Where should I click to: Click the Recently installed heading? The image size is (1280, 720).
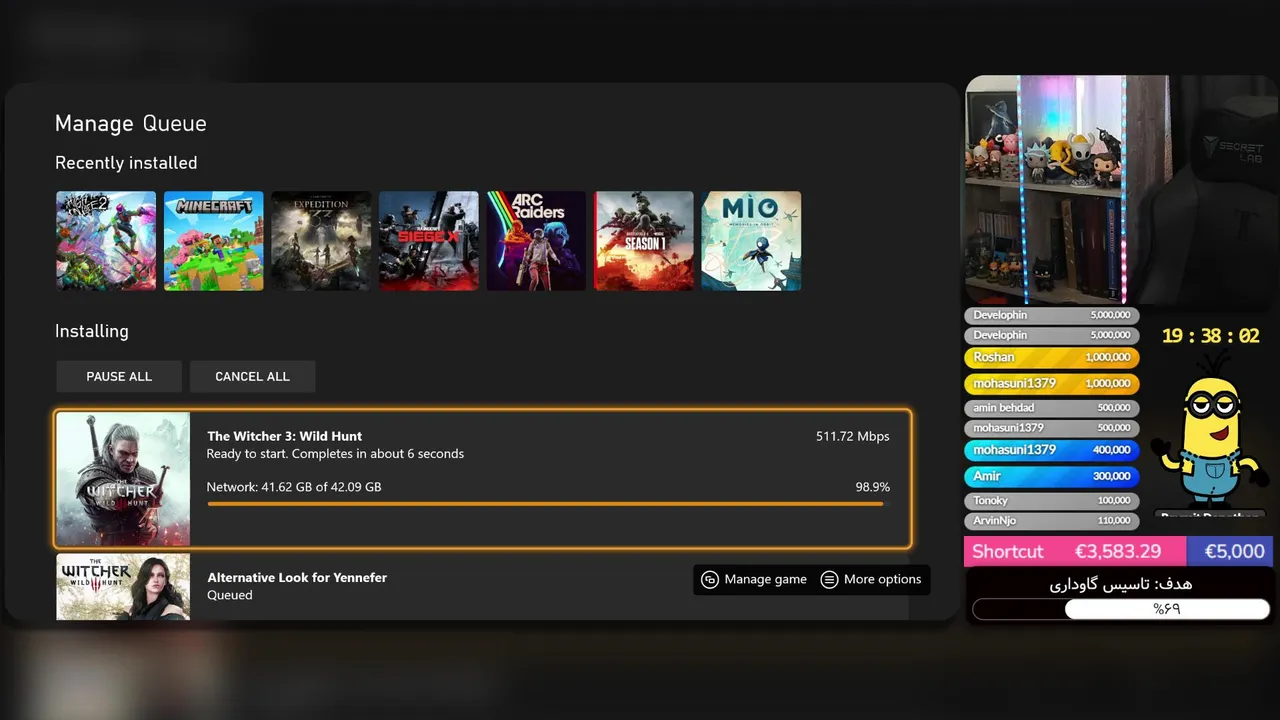[126, 163]
